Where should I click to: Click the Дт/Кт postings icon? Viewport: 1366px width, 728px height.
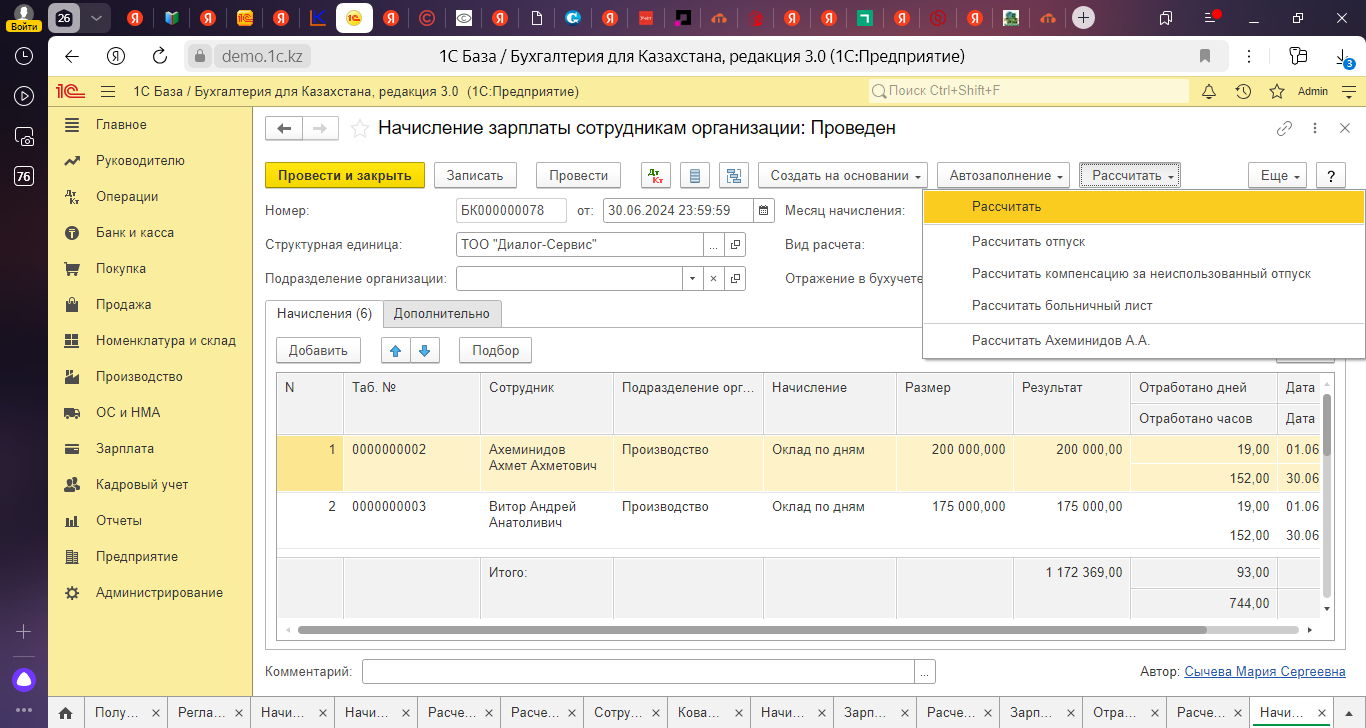coord(655,175)
